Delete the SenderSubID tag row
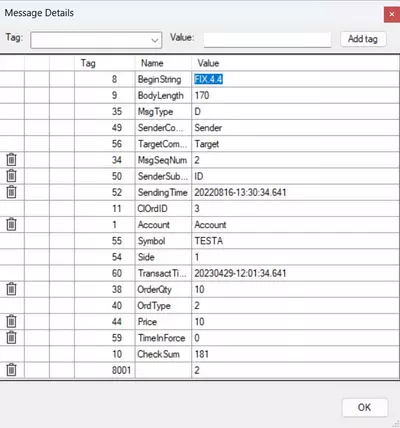Image resolution: width=400 pixels, height=428 pixels. 11,176
